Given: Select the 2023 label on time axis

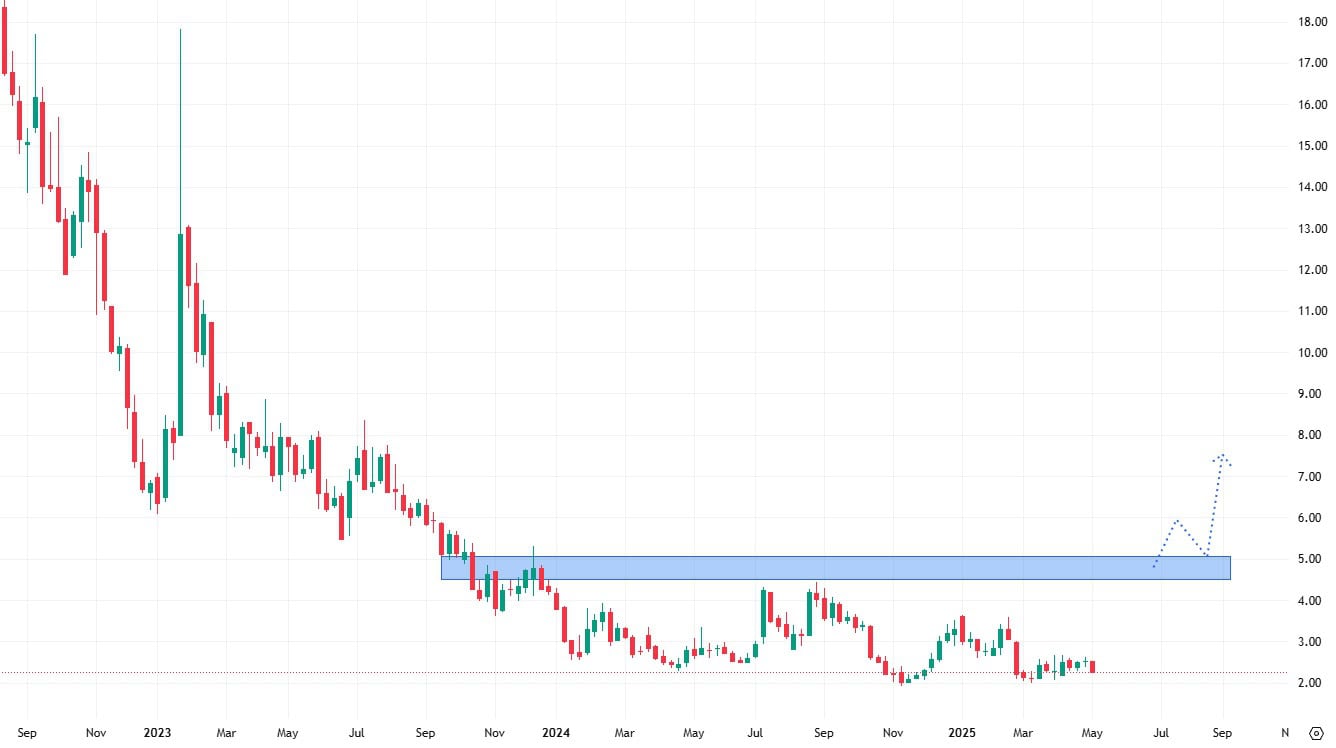Looking at the screenshot, I should (157, 732).
